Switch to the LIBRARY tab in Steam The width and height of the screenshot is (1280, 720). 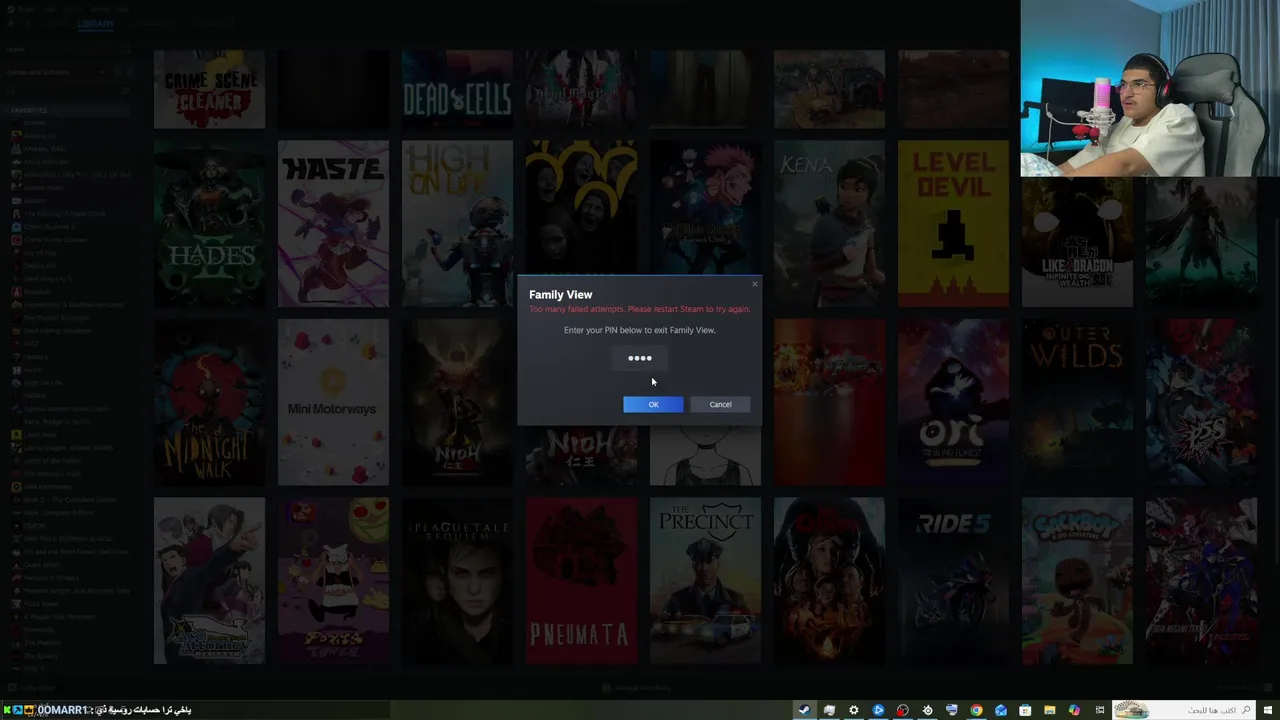[96, 24]
